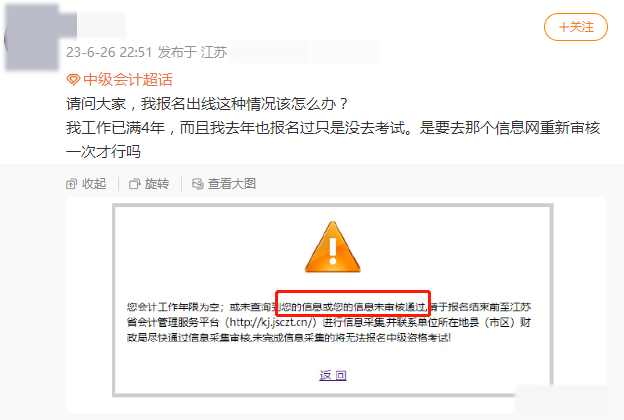Click the 旋转 rotate icon

[x=135, y=184]
